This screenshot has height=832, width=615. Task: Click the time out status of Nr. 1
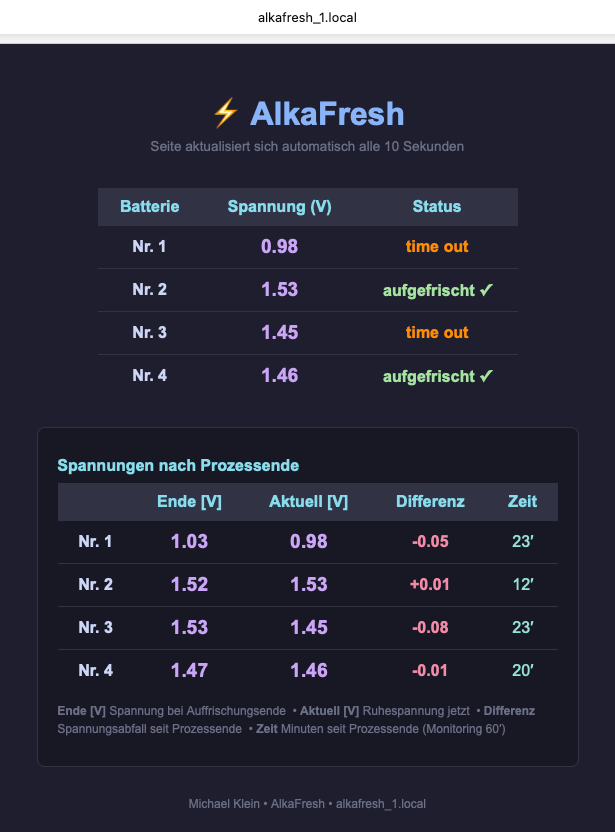(437, 246)
